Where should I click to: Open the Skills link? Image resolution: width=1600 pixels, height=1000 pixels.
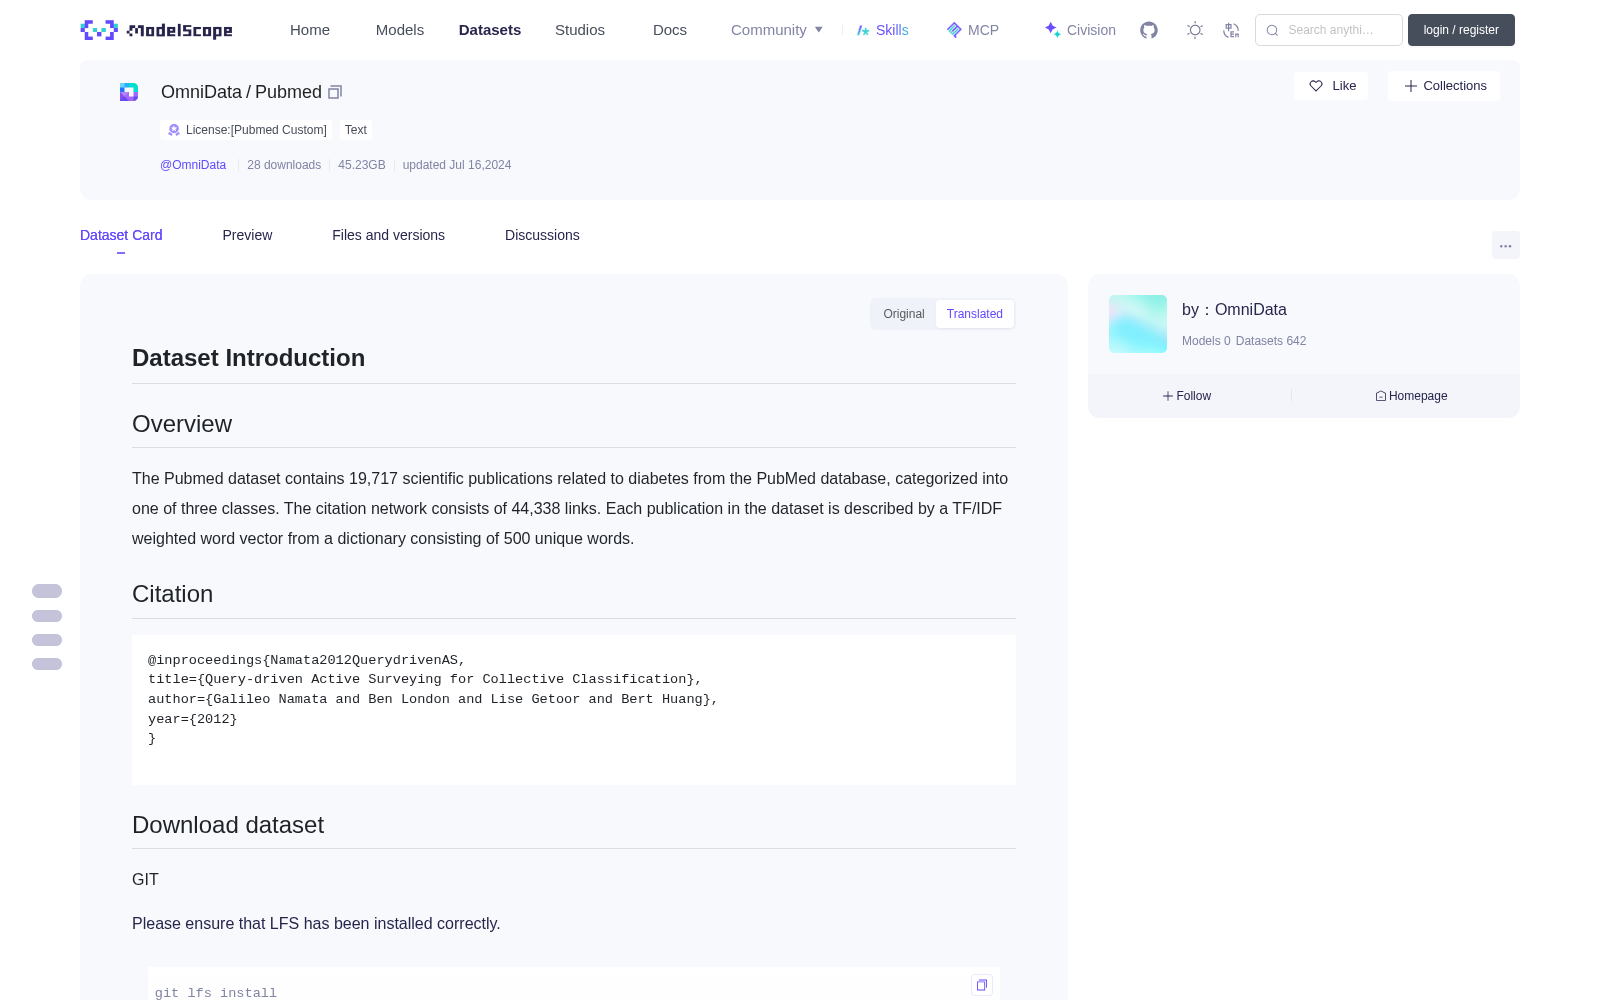pyautogui.click(x=883, y=30)
